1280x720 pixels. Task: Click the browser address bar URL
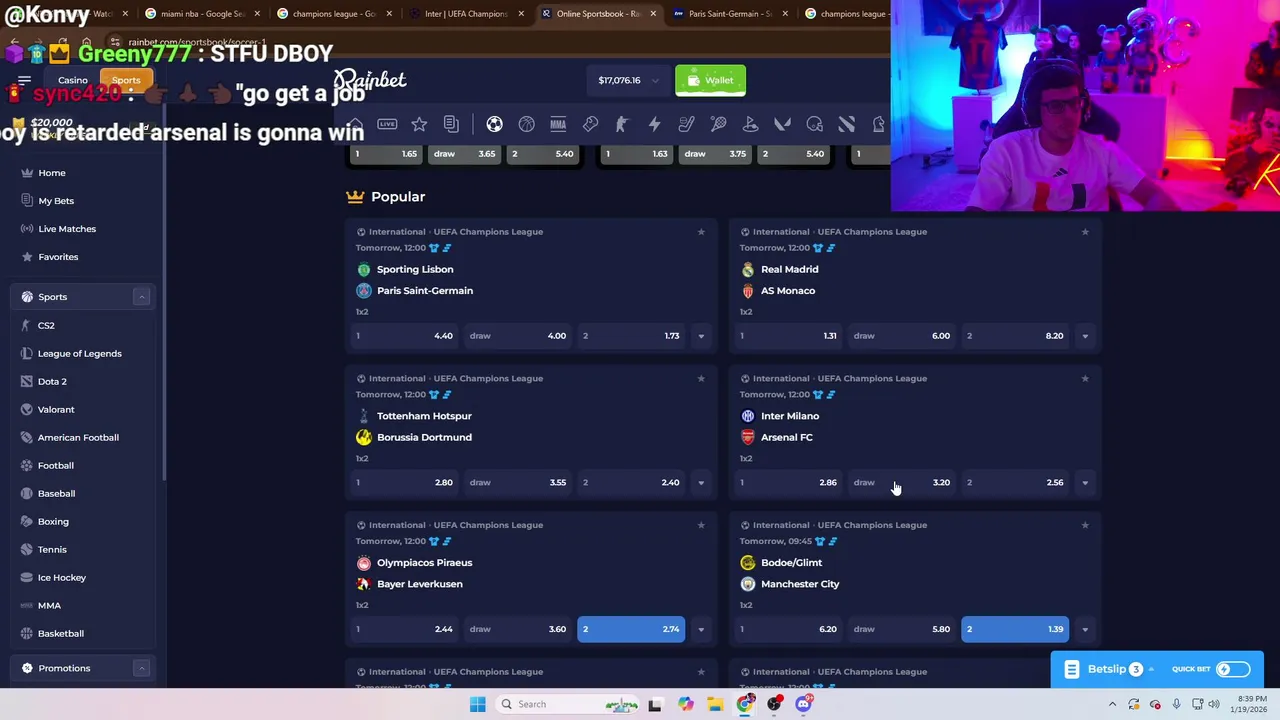196,42
